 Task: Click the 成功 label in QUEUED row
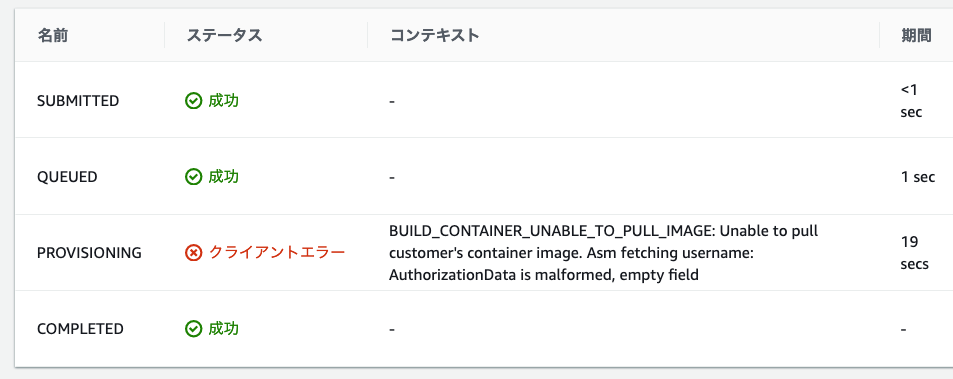point(224,177)
